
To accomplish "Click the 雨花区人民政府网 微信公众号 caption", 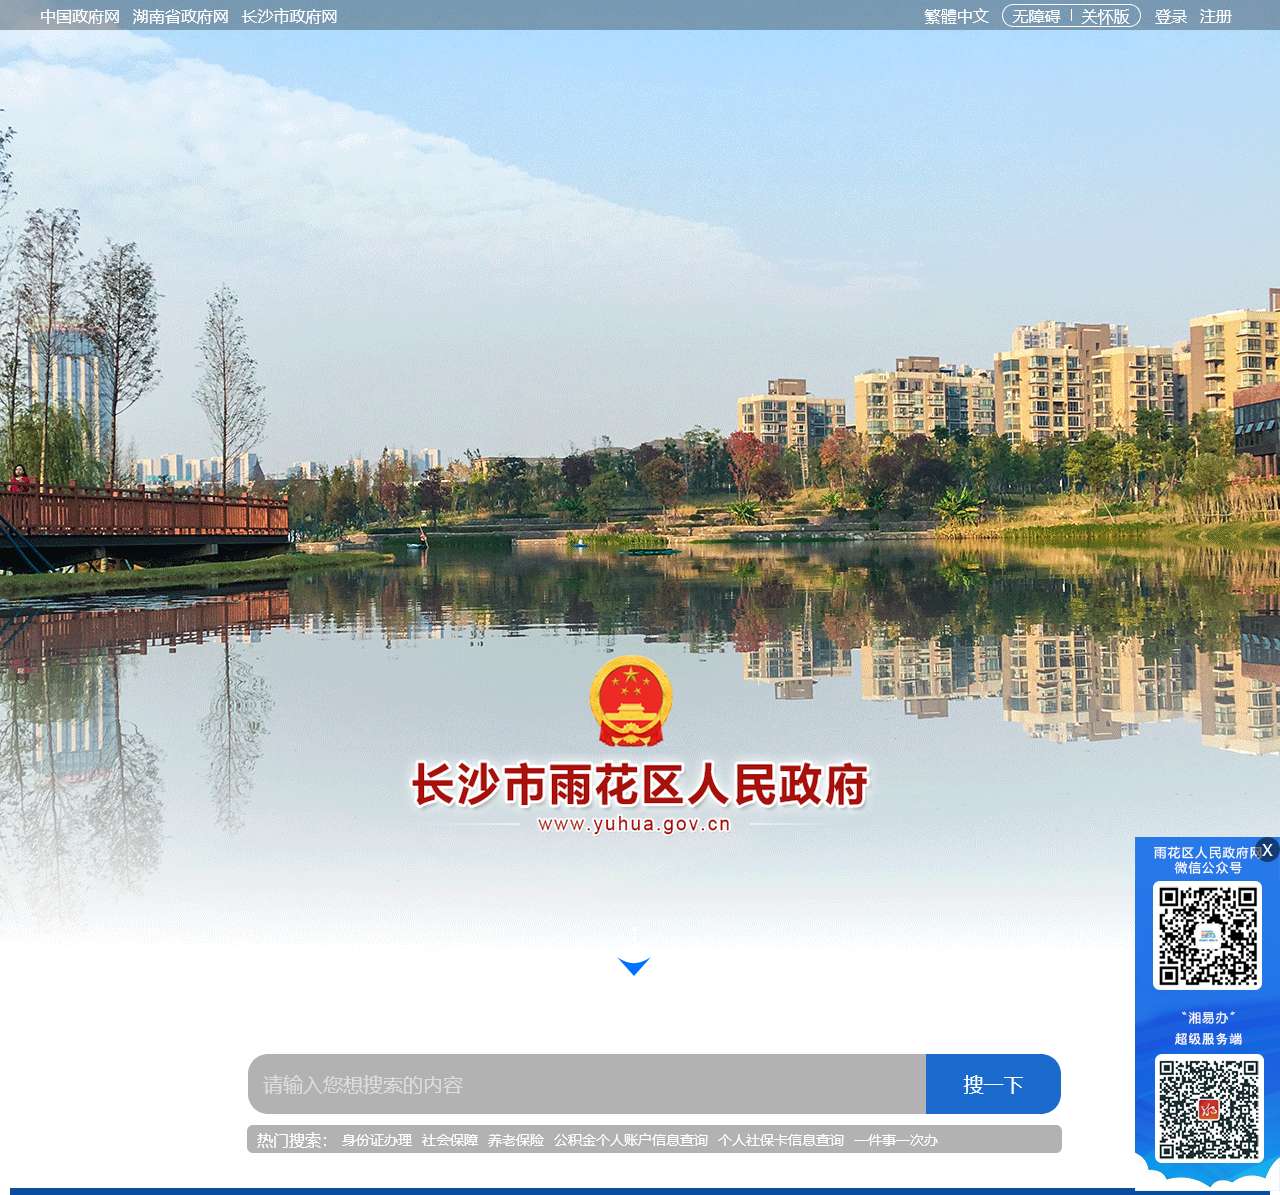I will pos(1208,860).
